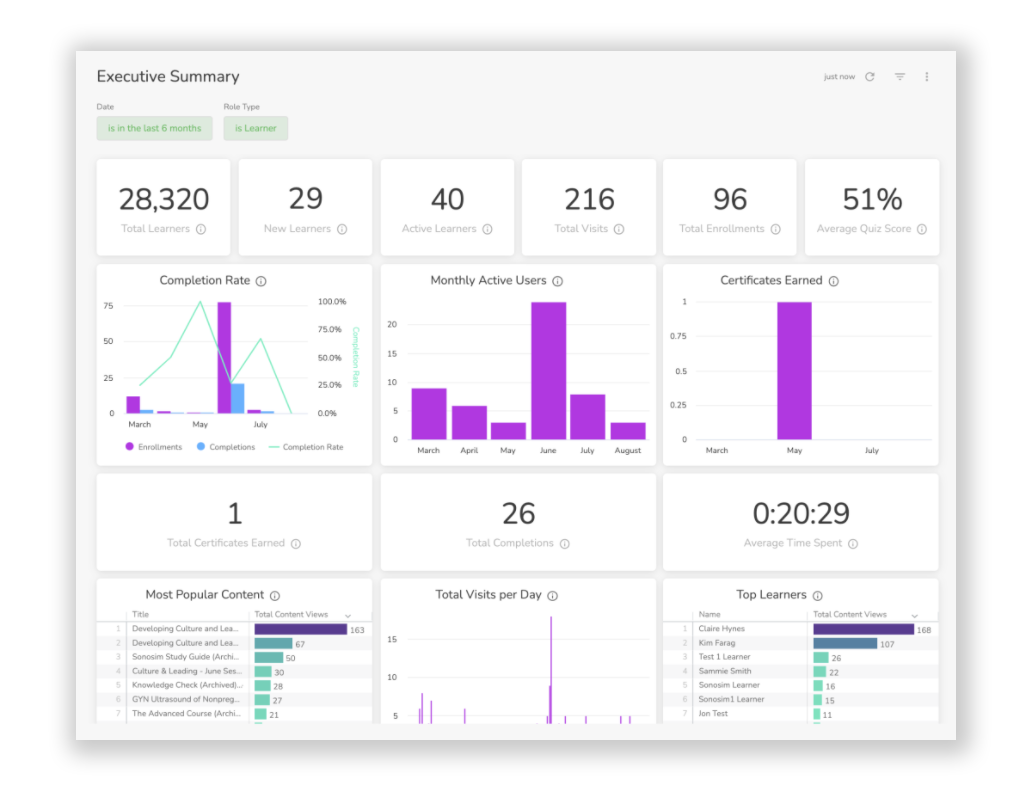This screenshot has width=1034, height=788.
Task: Select the Knowledge Check (Archived) row
Action: pyautogui.click(x=234, y=685)
